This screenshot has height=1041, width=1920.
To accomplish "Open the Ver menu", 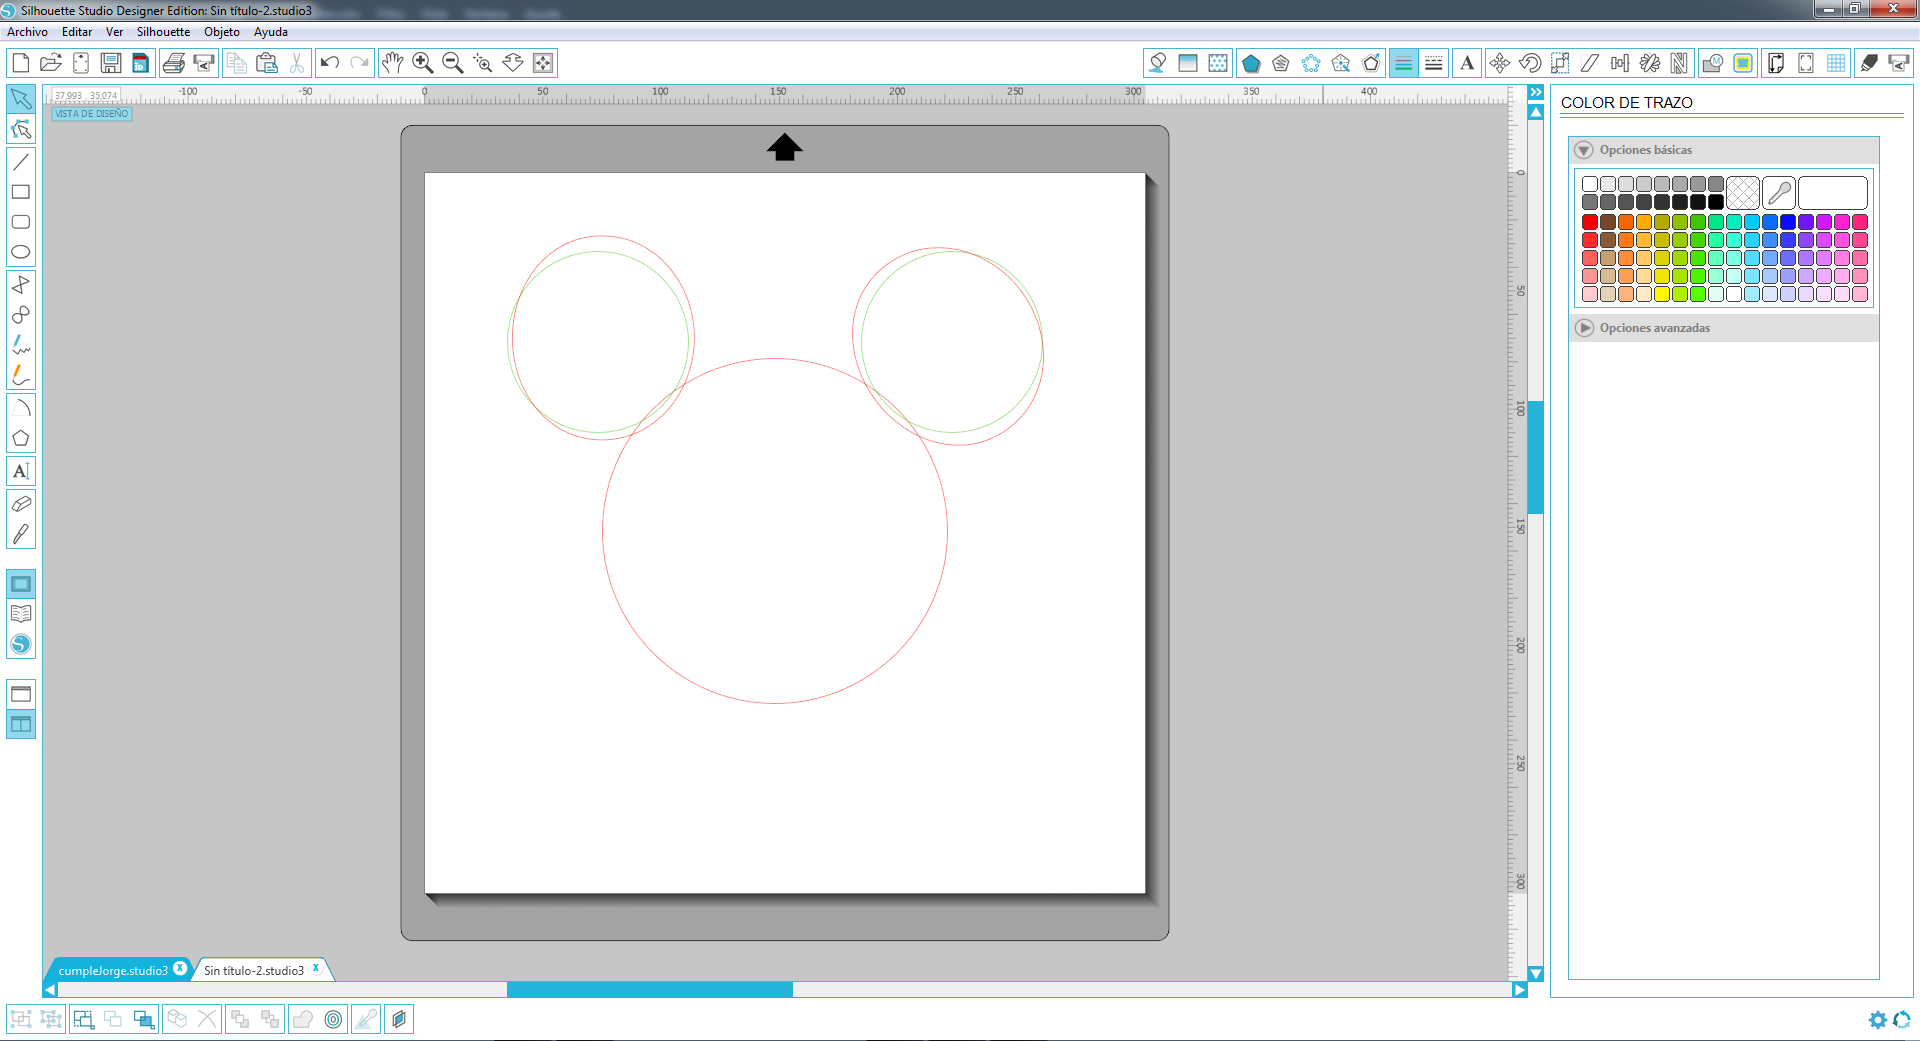I will coord(114,32).
